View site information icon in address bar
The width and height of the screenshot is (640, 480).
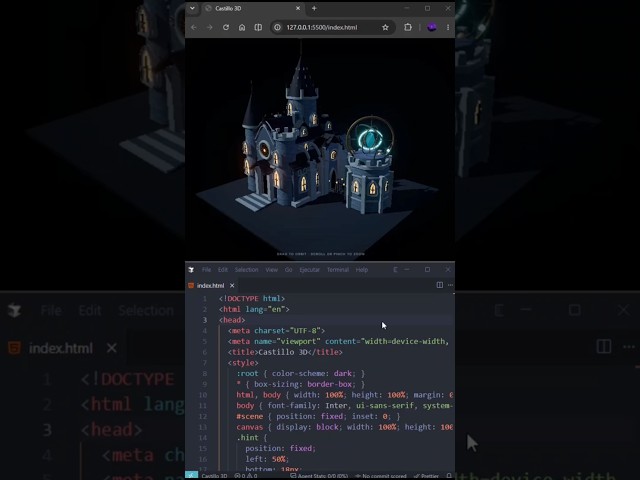pos(278,27)
